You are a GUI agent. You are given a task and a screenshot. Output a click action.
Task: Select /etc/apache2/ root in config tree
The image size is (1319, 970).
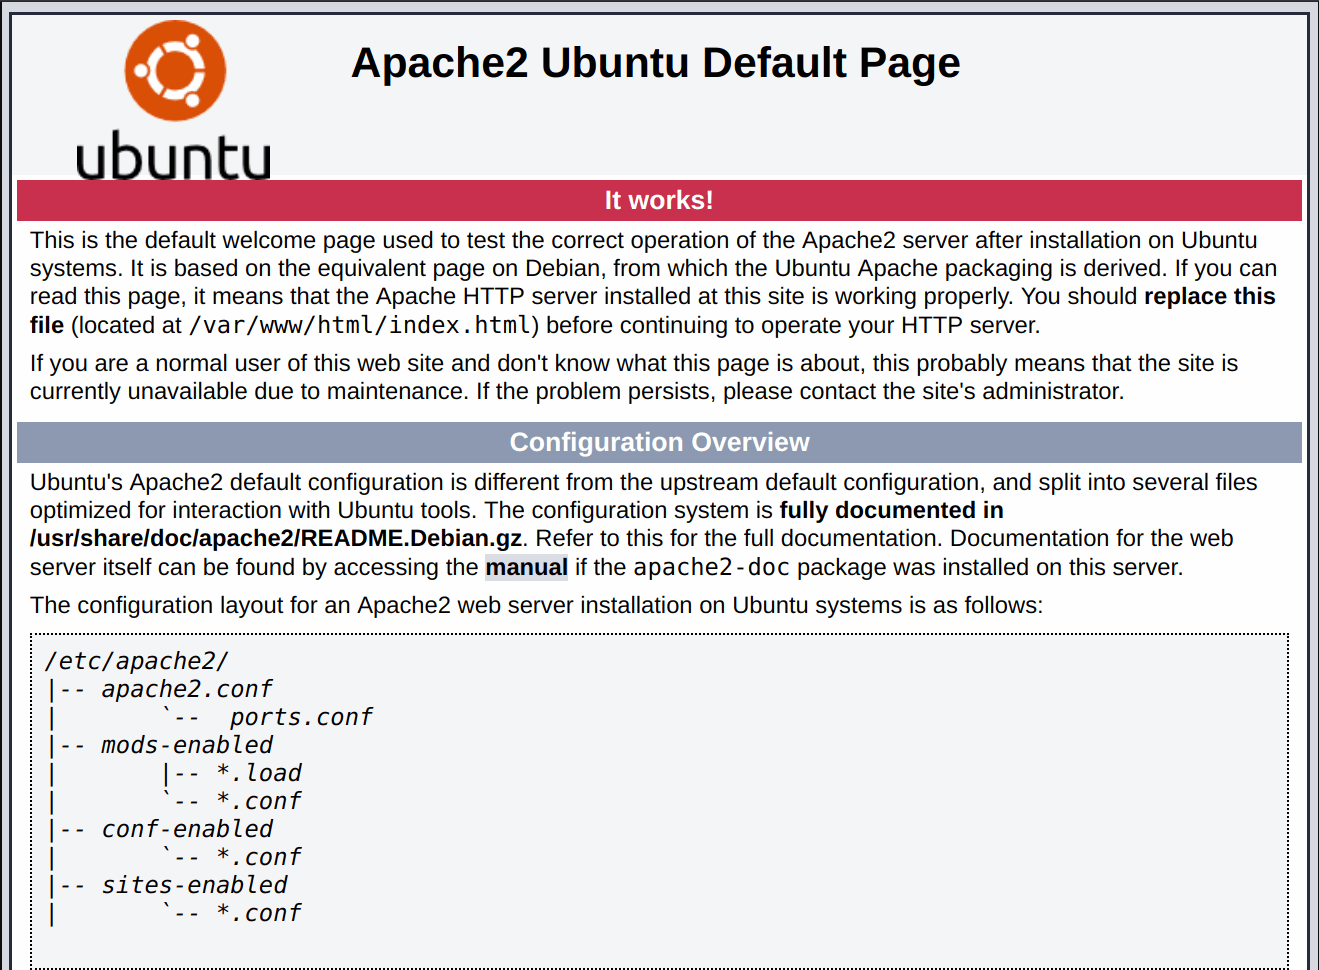click(x=137, y=661)
